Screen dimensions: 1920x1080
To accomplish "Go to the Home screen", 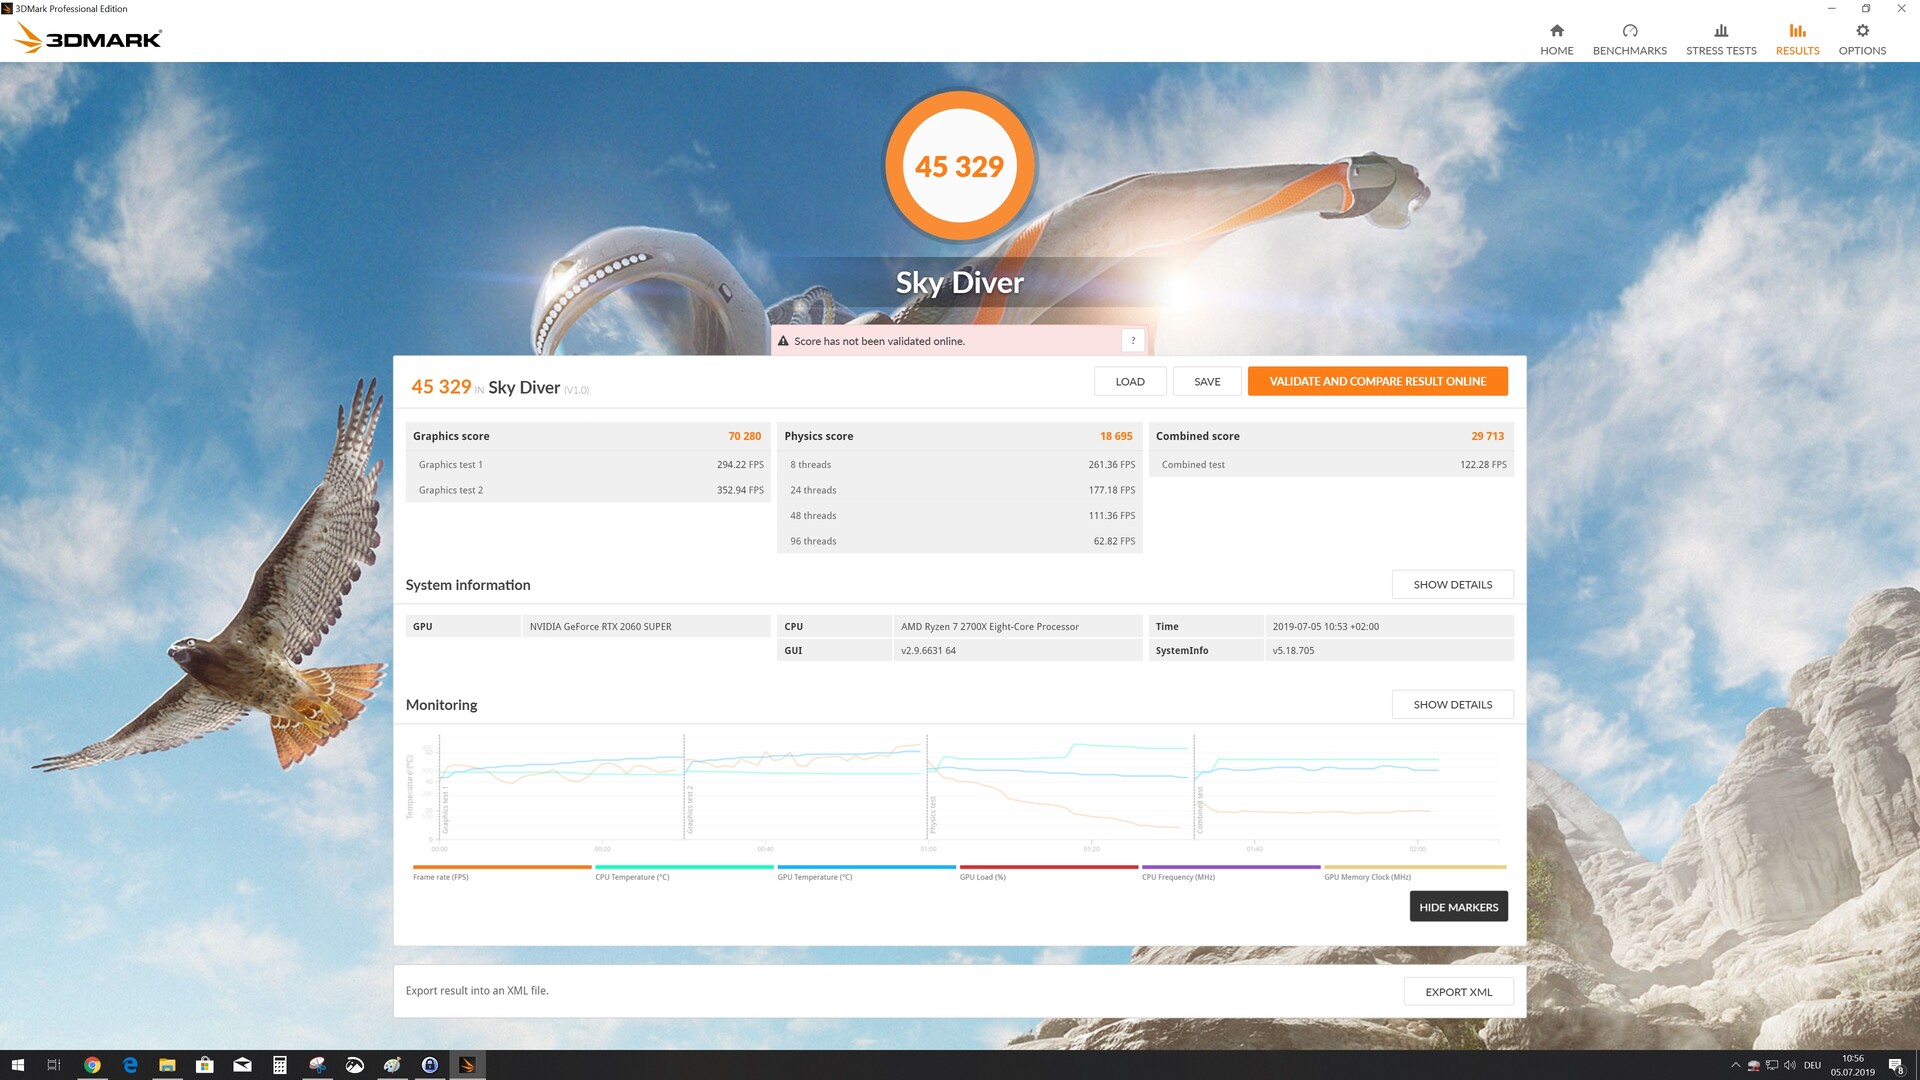I will (1556, 39).
